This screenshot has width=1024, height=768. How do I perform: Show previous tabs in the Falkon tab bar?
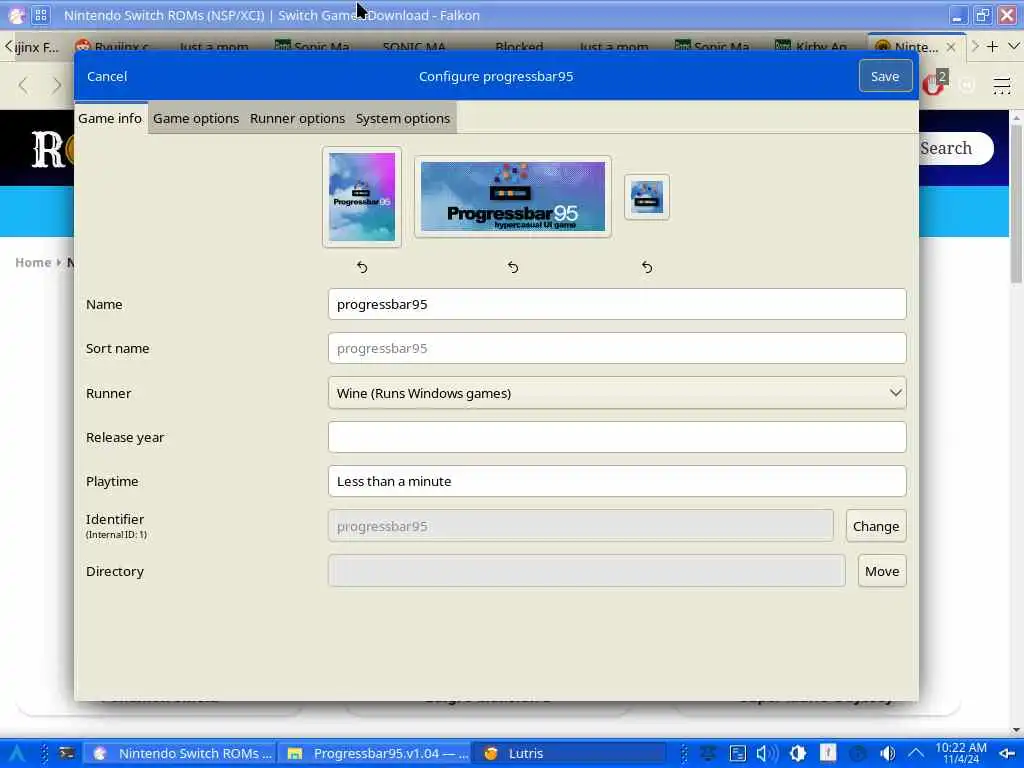click(x=8, y=46)
